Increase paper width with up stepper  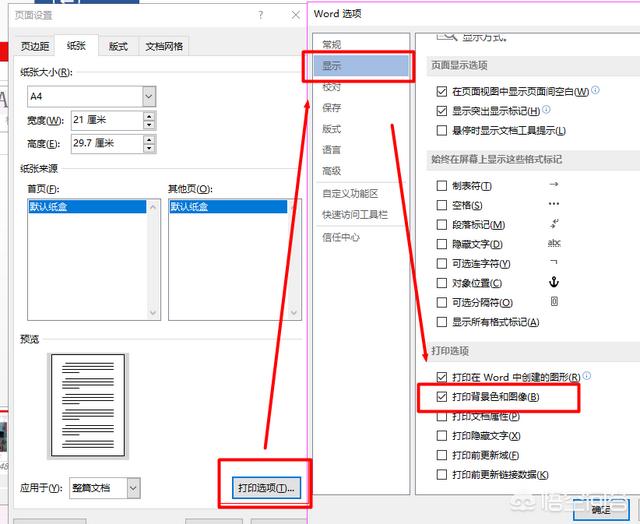[x=149, y=115]
